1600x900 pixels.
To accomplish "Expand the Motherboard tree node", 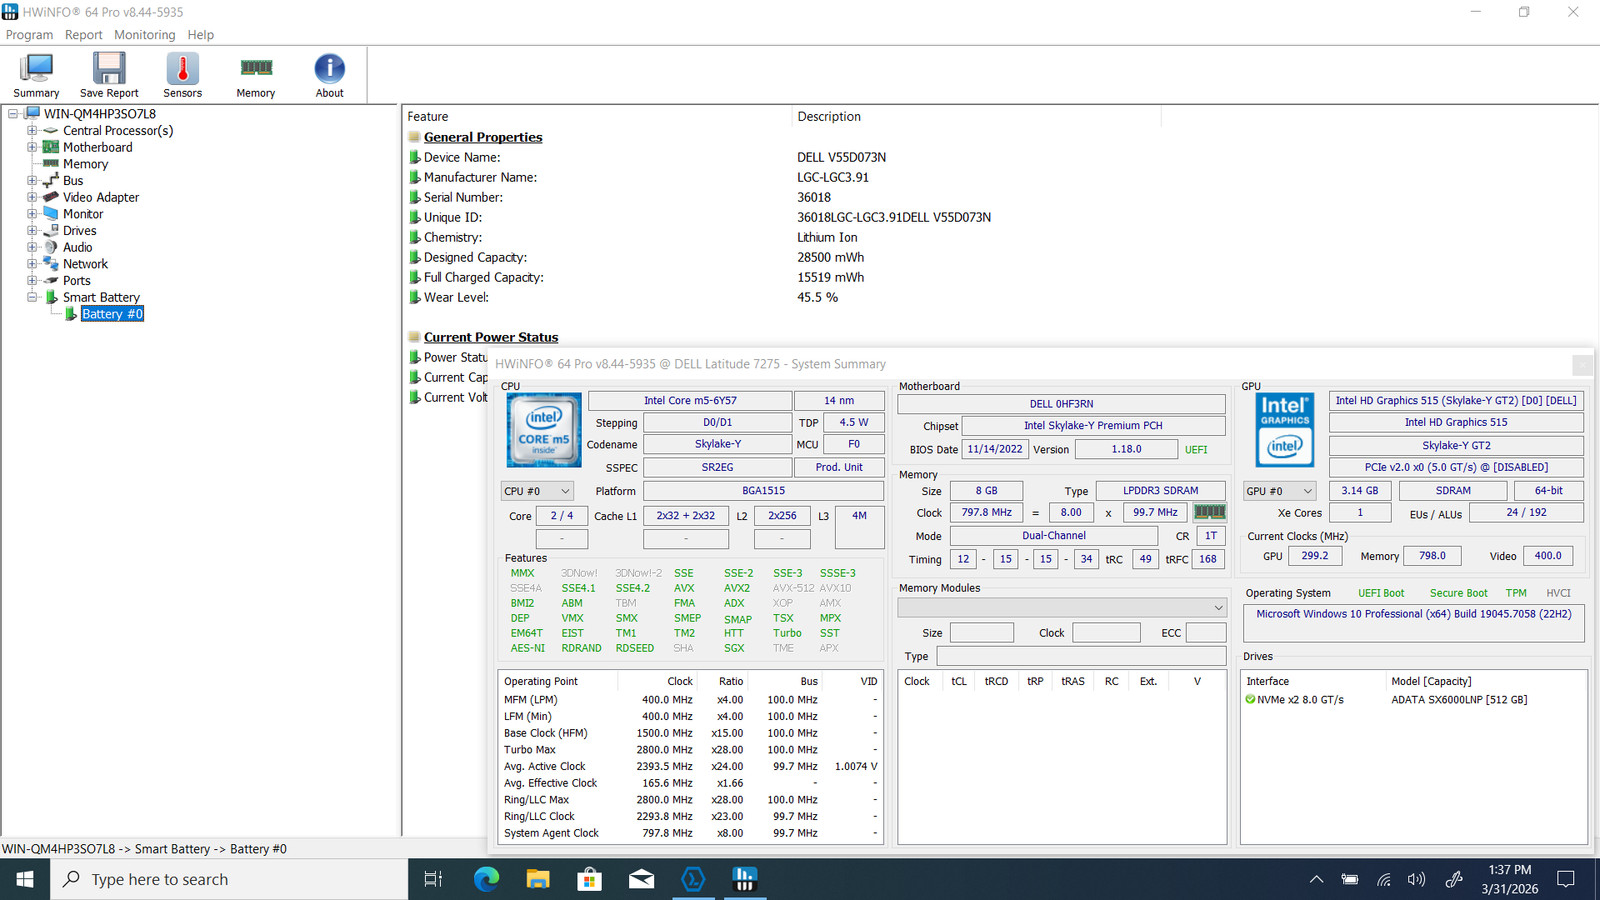I will [x=32, y=147].
